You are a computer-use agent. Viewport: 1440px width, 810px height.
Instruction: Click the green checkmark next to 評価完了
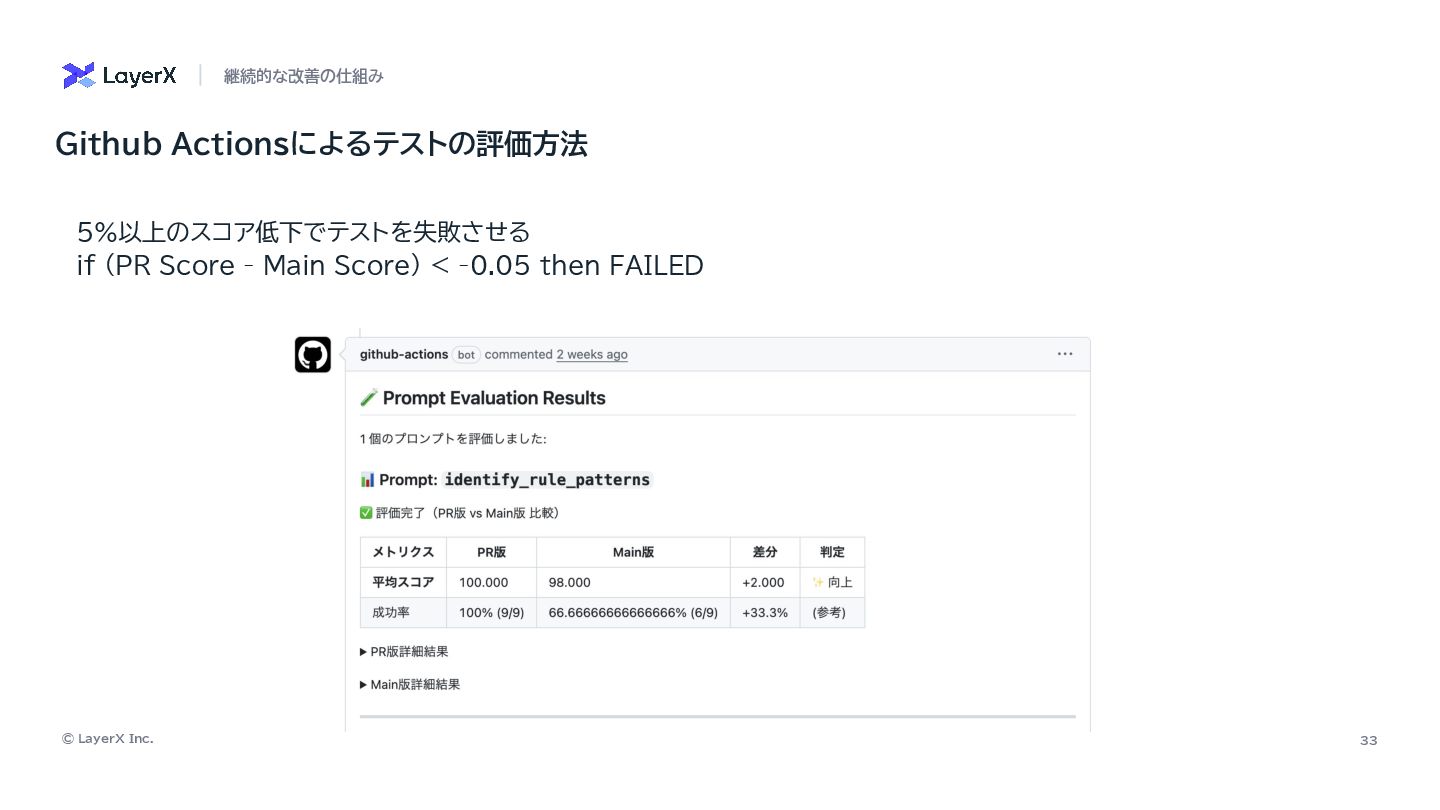[x=366, y=513]
